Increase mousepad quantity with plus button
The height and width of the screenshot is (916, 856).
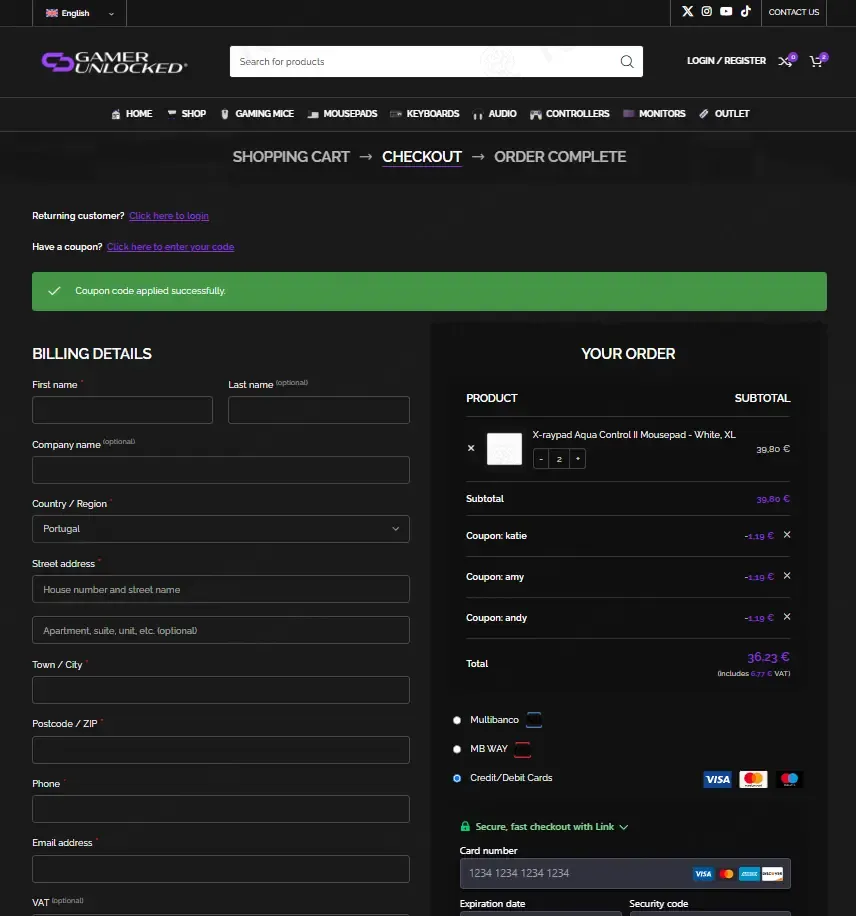(578, 459)
